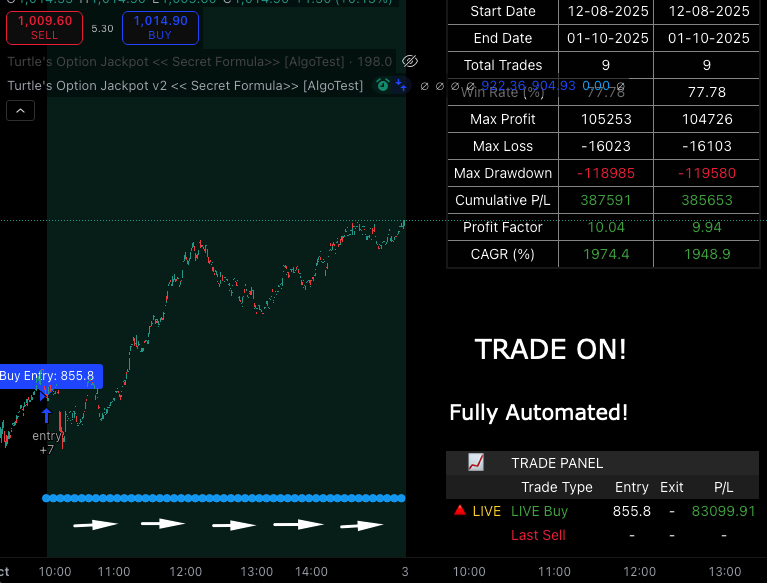Click the Total Trades row label
Viewport: 767px width, 583px height.
pyautogui.click(x=503, y=65)
